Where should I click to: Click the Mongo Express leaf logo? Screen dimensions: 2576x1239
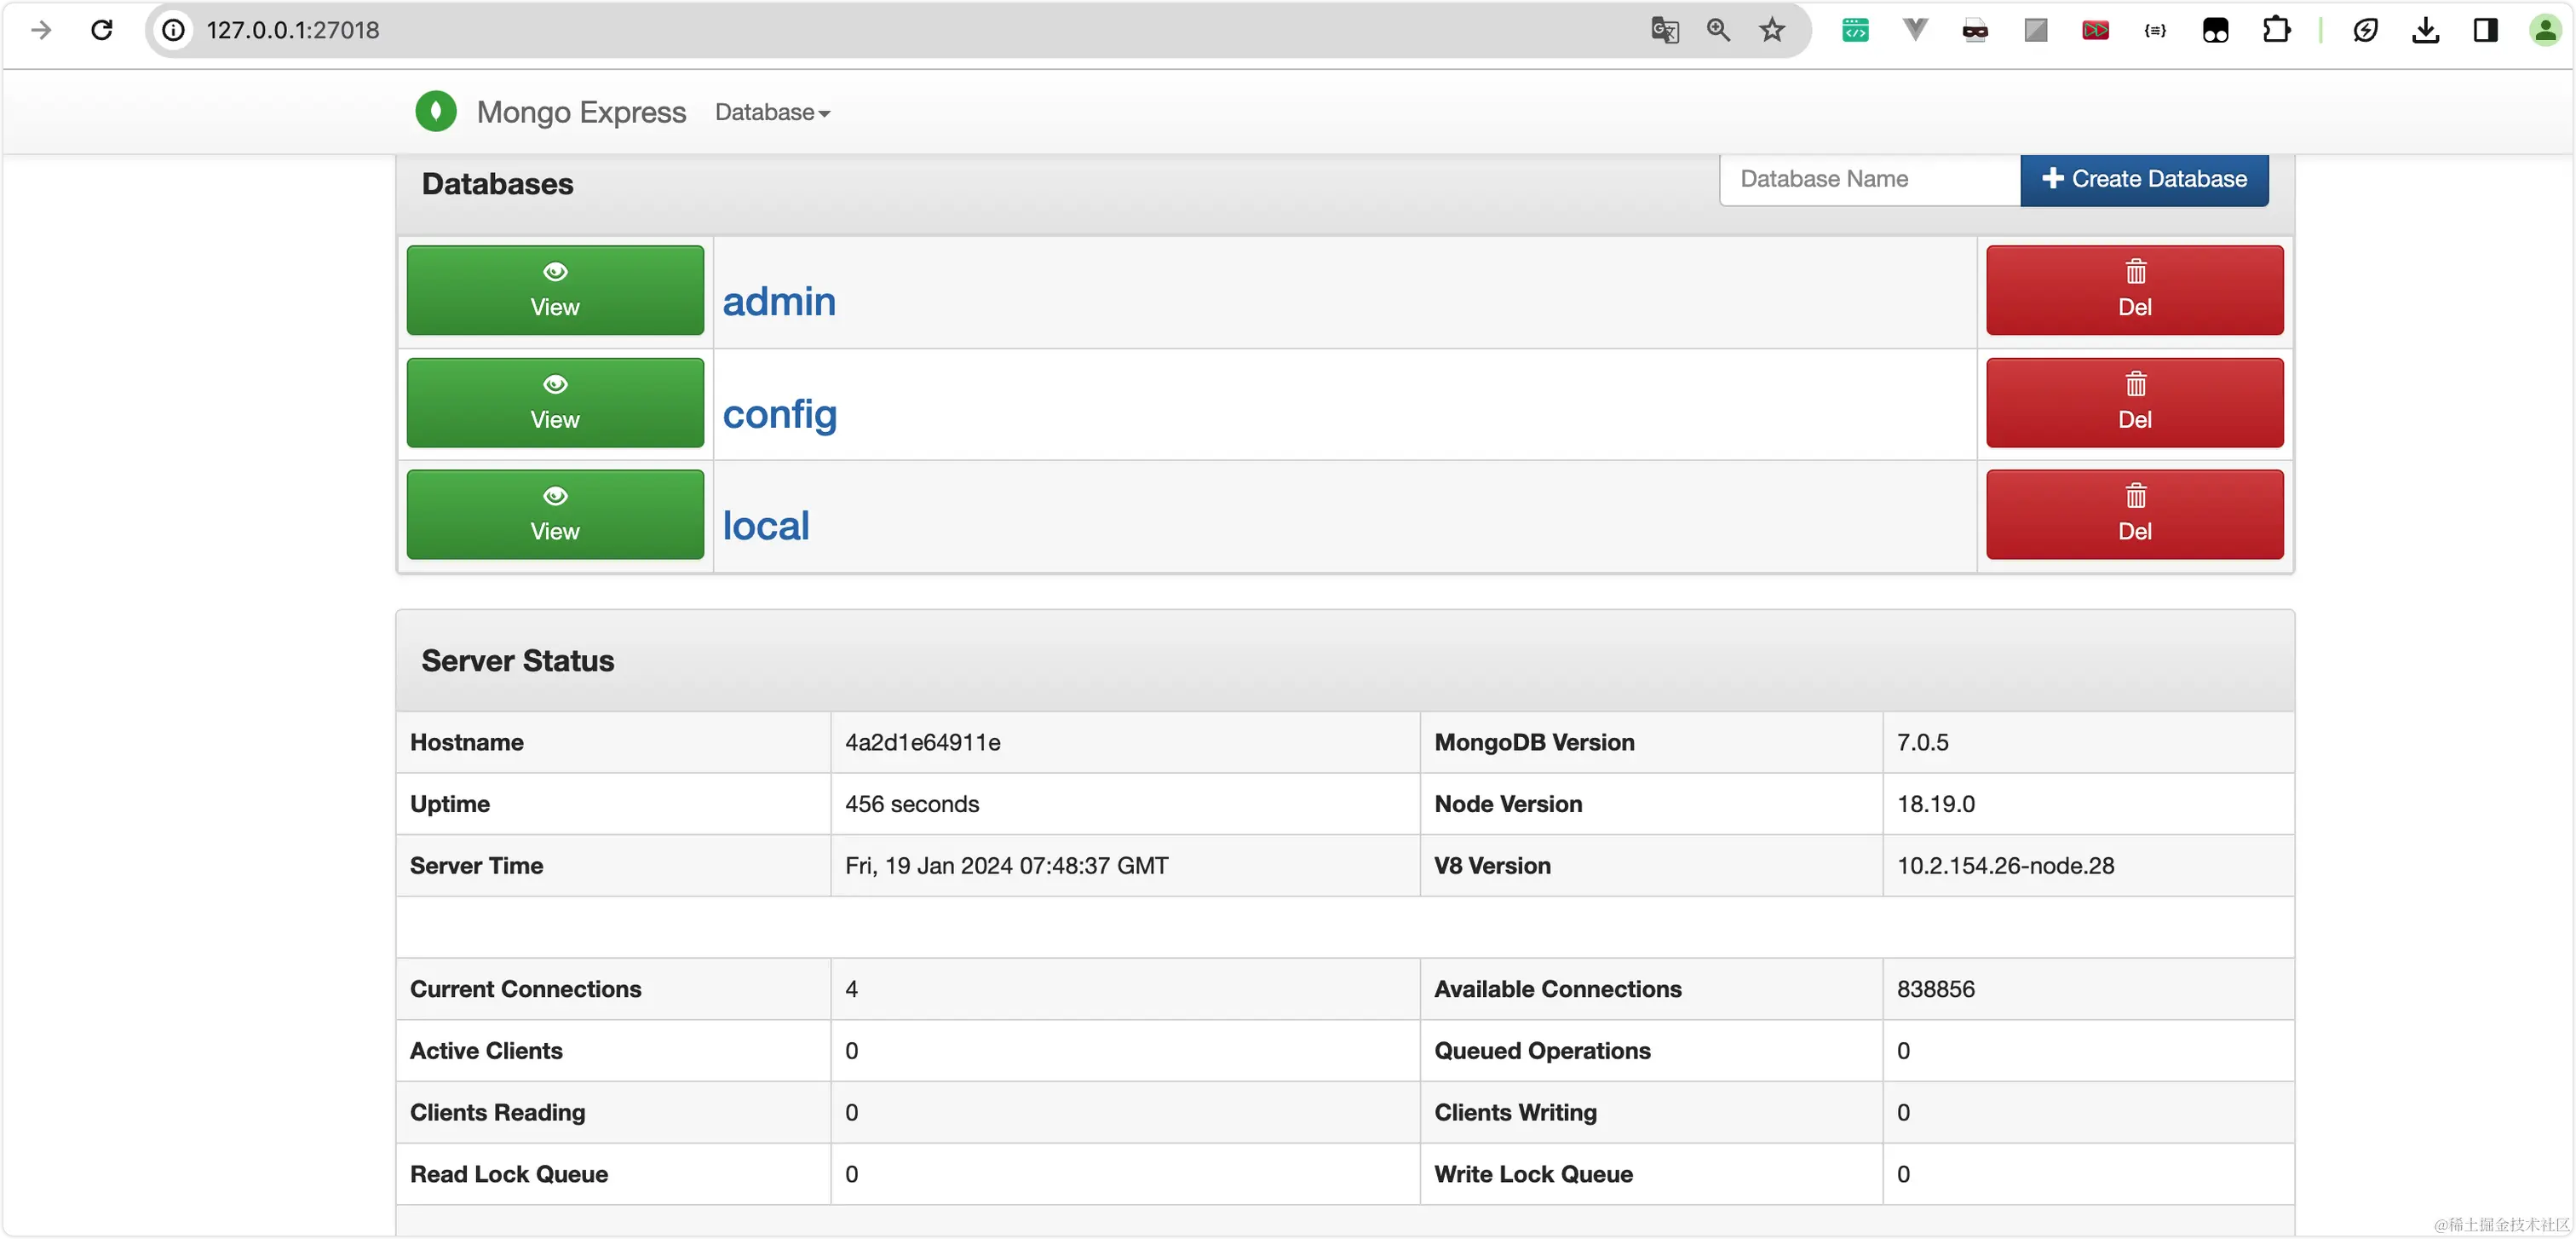point(436,112)
